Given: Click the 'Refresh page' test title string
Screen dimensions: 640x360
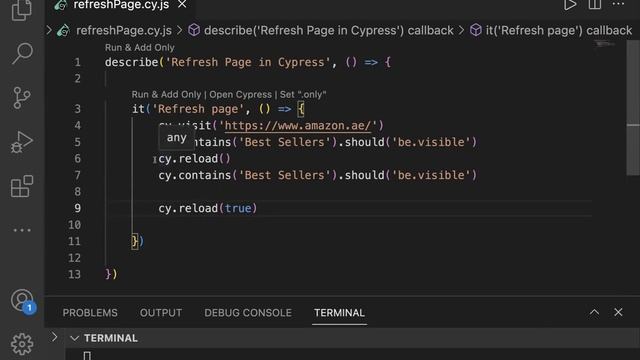Looking at the screenshot, I should click(x=198, y=109).
